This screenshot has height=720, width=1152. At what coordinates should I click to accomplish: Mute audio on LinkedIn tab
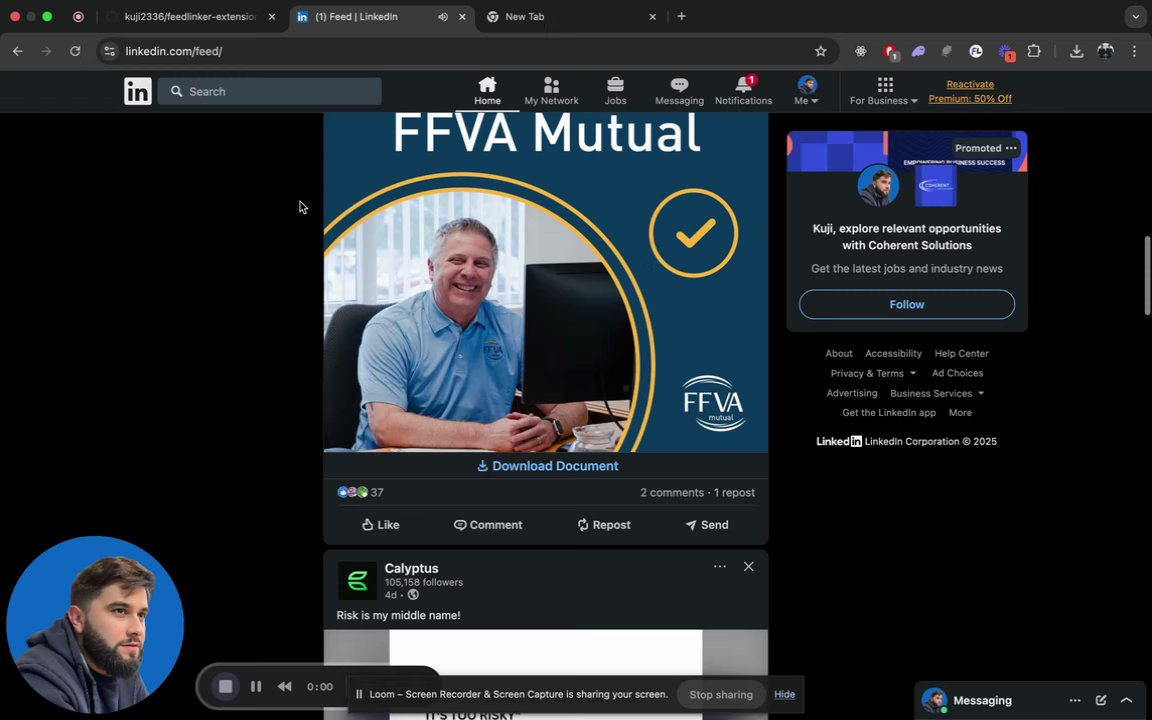pos(443,17)
